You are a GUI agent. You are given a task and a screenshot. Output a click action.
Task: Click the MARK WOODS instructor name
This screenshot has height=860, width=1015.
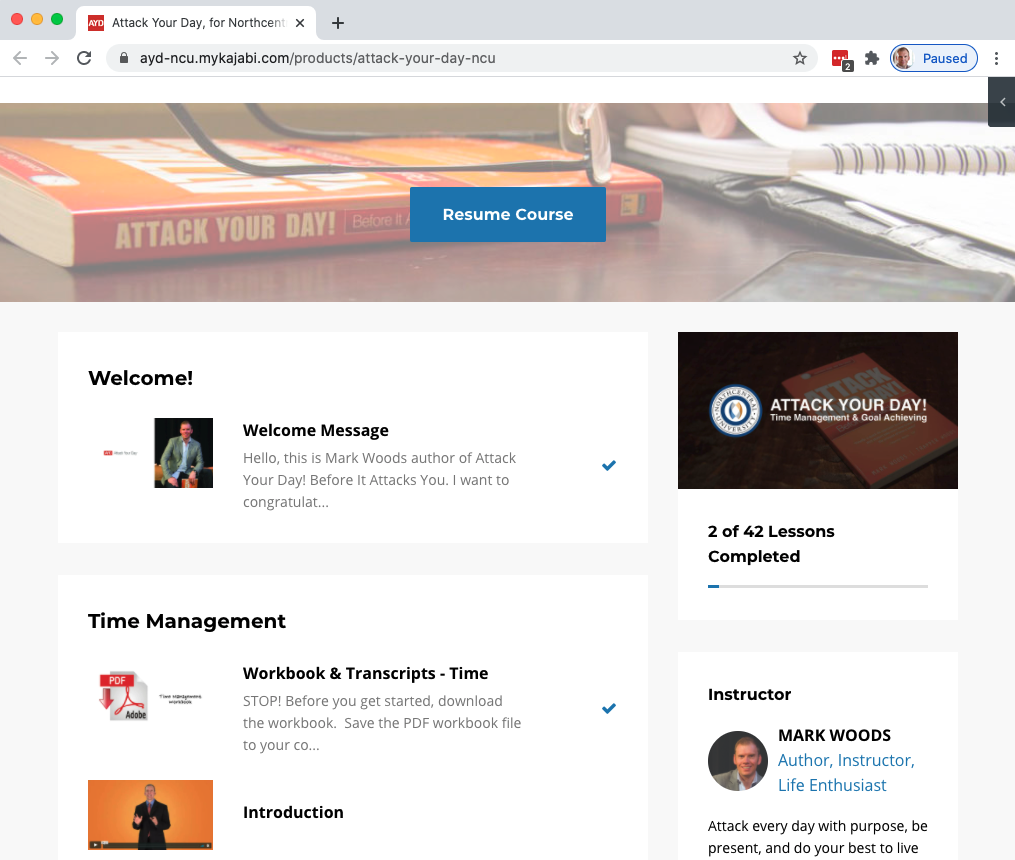tap(834, 735)
